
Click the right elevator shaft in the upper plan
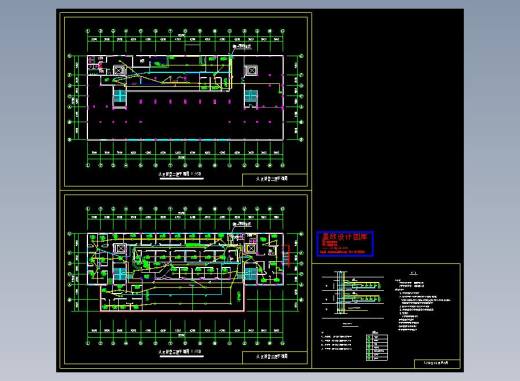251,70
